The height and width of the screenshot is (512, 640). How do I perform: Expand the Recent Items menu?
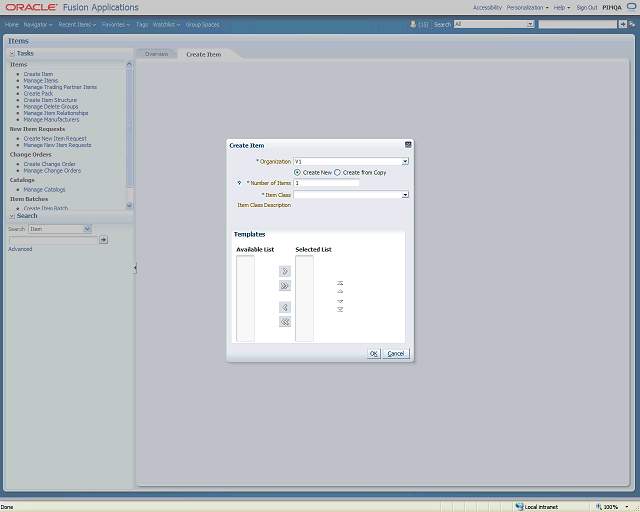pyautogui.click(x=77, y=24)
